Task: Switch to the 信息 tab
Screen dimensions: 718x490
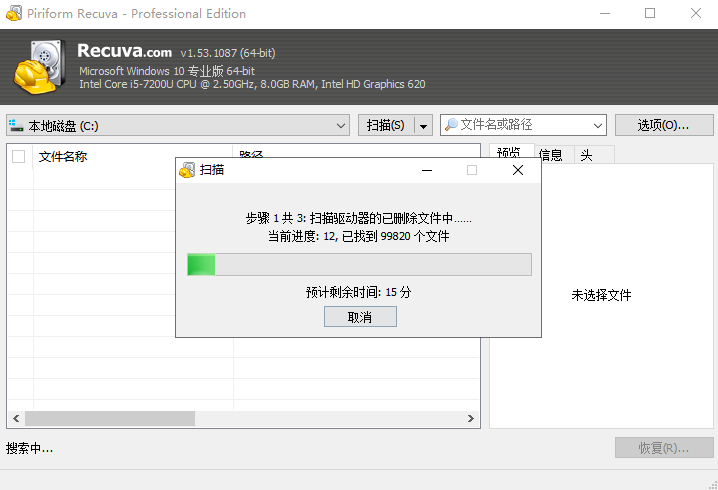Action: (x=550, y=155)
